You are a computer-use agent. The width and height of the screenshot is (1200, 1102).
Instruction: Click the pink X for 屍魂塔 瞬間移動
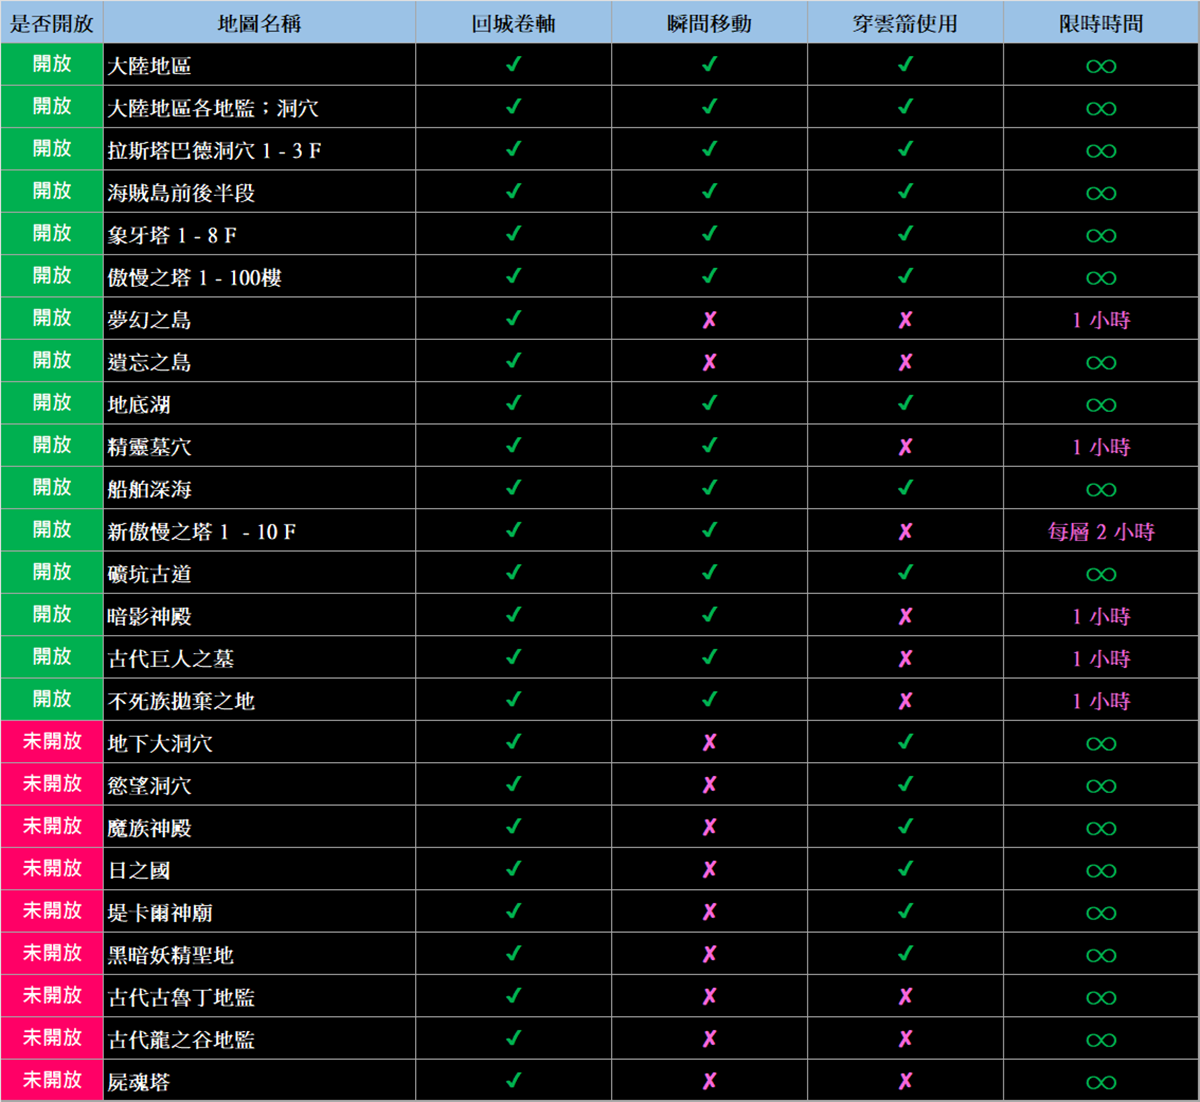click(x=709, y=1081)
